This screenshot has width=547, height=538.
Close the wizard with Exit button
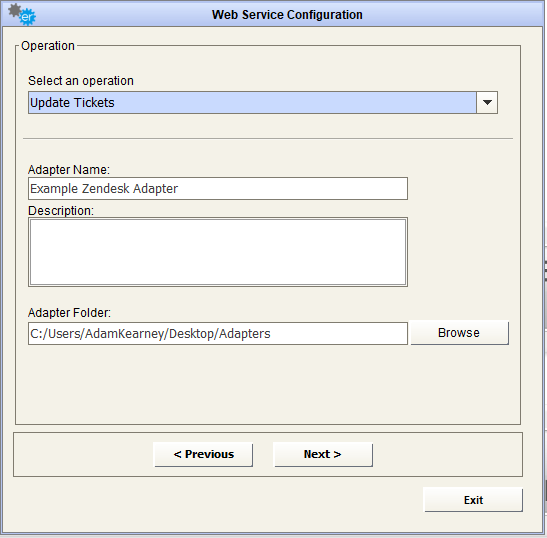tap(473, 500)
